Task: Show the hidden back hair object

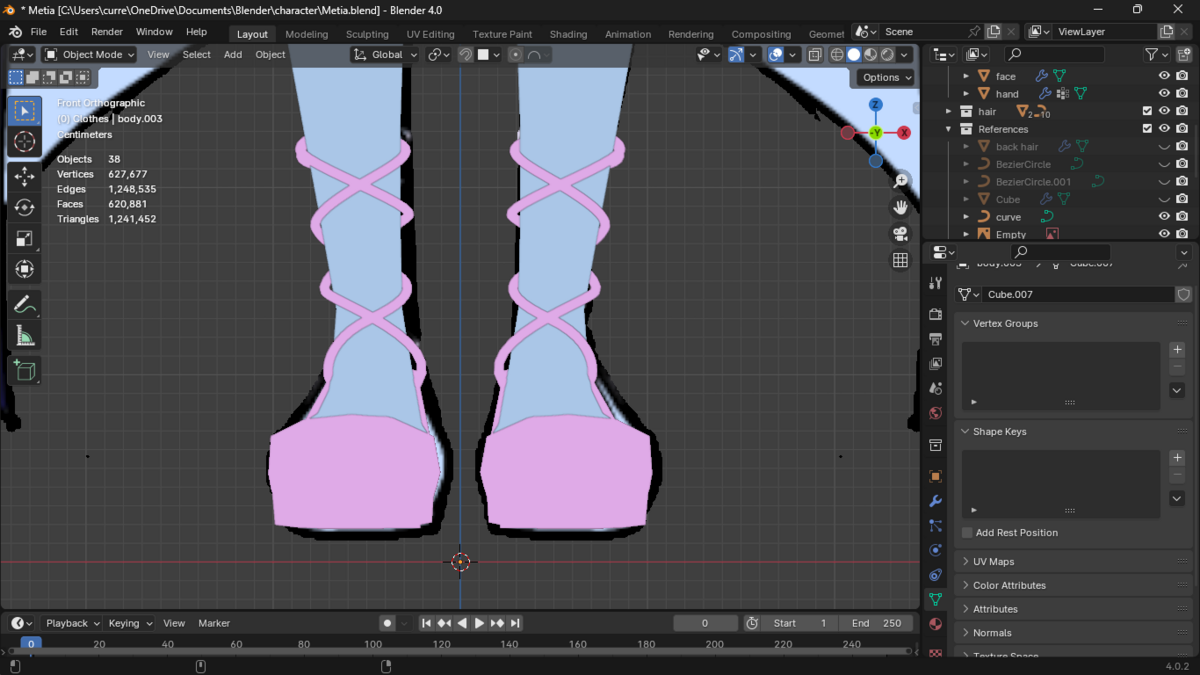Action: click(x=1164, y=147)
